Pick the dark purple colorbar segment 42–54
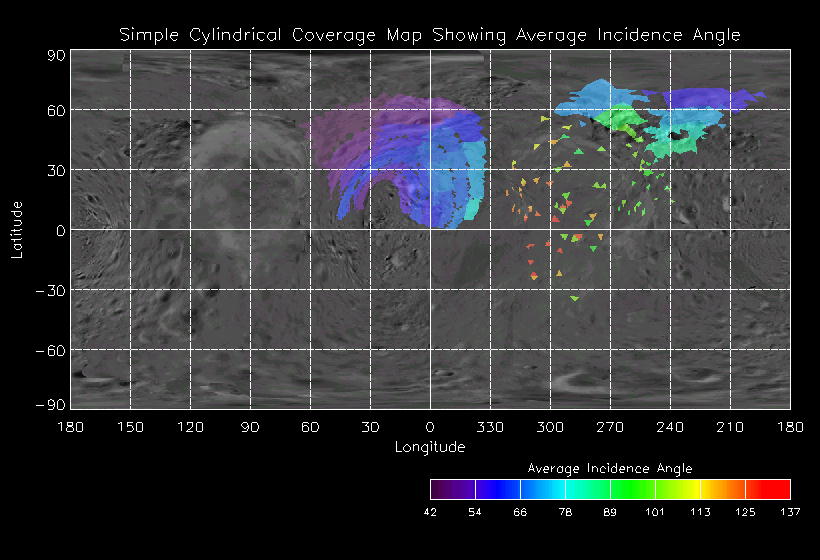Viewport: 820px width, 560px height. pyautogui.click(x=453, y=489)
